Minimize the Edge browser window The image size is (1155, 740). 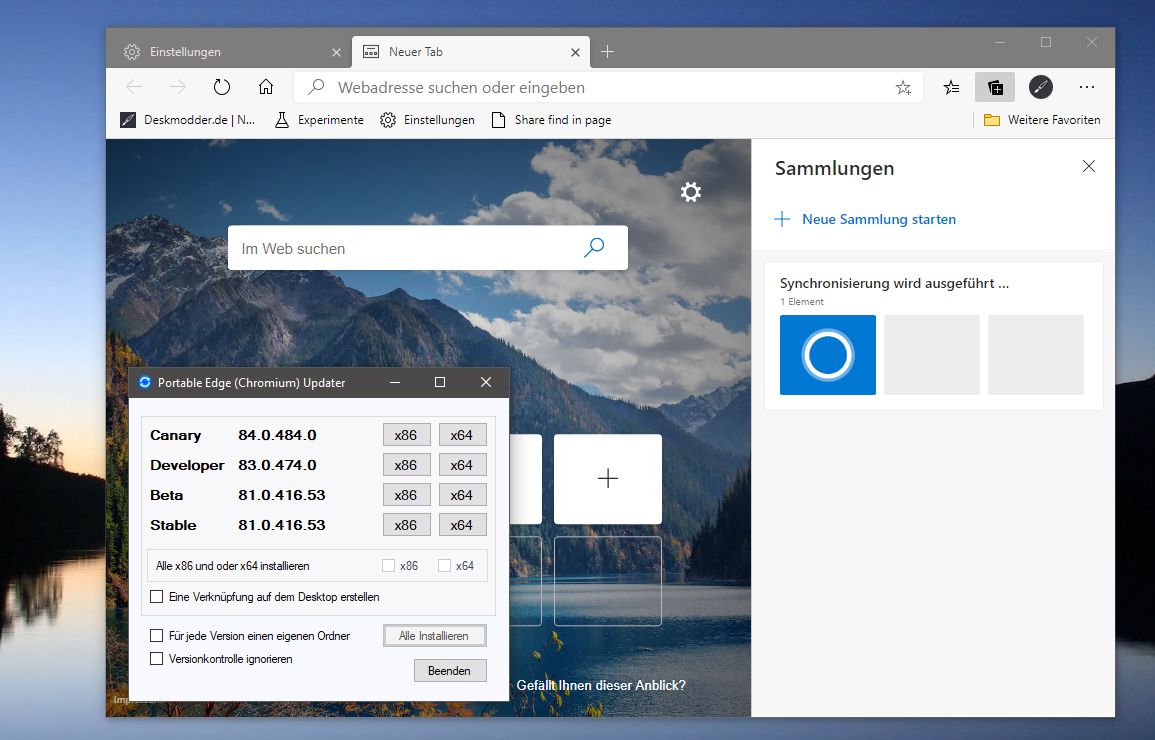click(x=1000, y=43)
